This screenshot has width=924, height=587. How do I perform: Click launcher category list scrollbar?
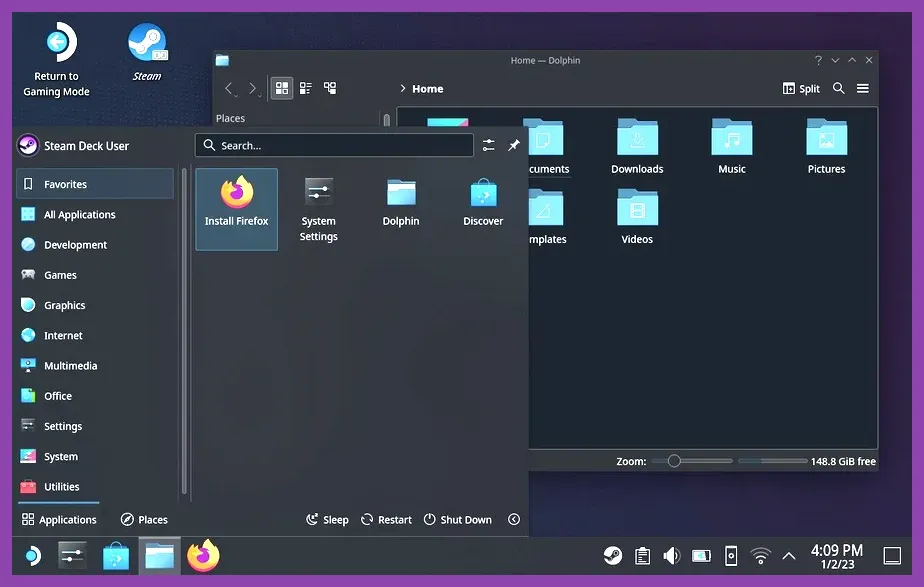(x=184, y=331)
